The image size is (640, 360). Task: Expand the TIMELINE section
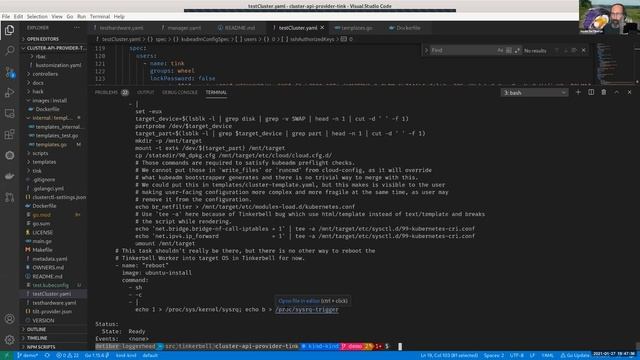coord(54,338)
